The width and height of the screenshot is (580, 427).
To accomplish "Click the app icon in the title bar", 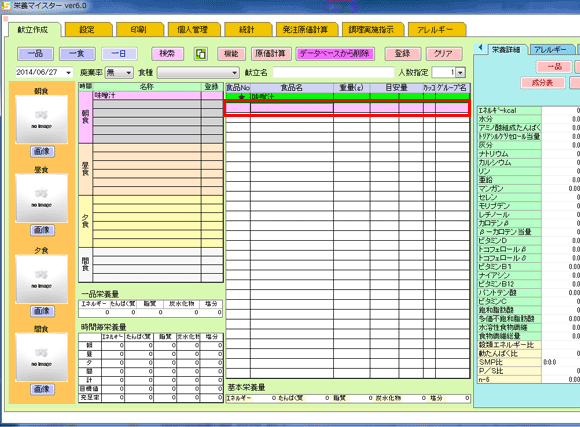I will (6, 6).
